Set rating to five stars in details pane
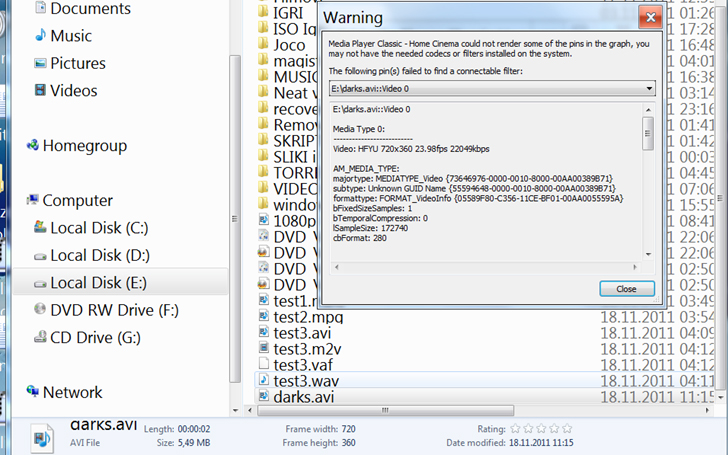 click(567, 429)
